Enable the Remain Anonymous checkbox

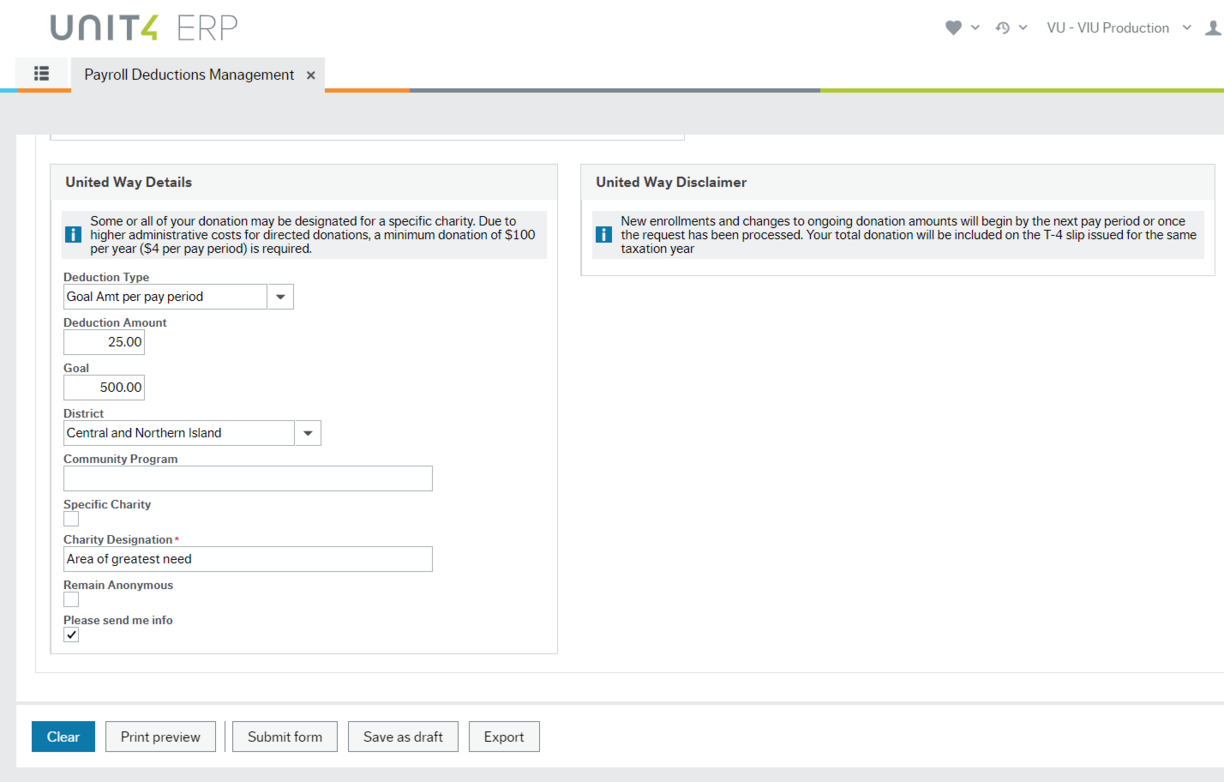click(x=71, y=600)
